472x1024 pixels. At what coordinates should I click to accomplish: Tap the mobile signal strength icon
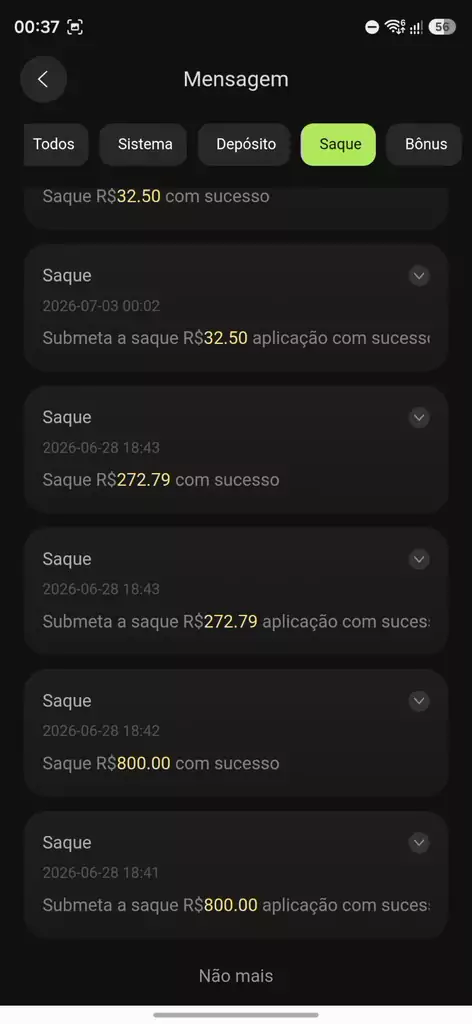pyautogui.click(x=416, y=27)
